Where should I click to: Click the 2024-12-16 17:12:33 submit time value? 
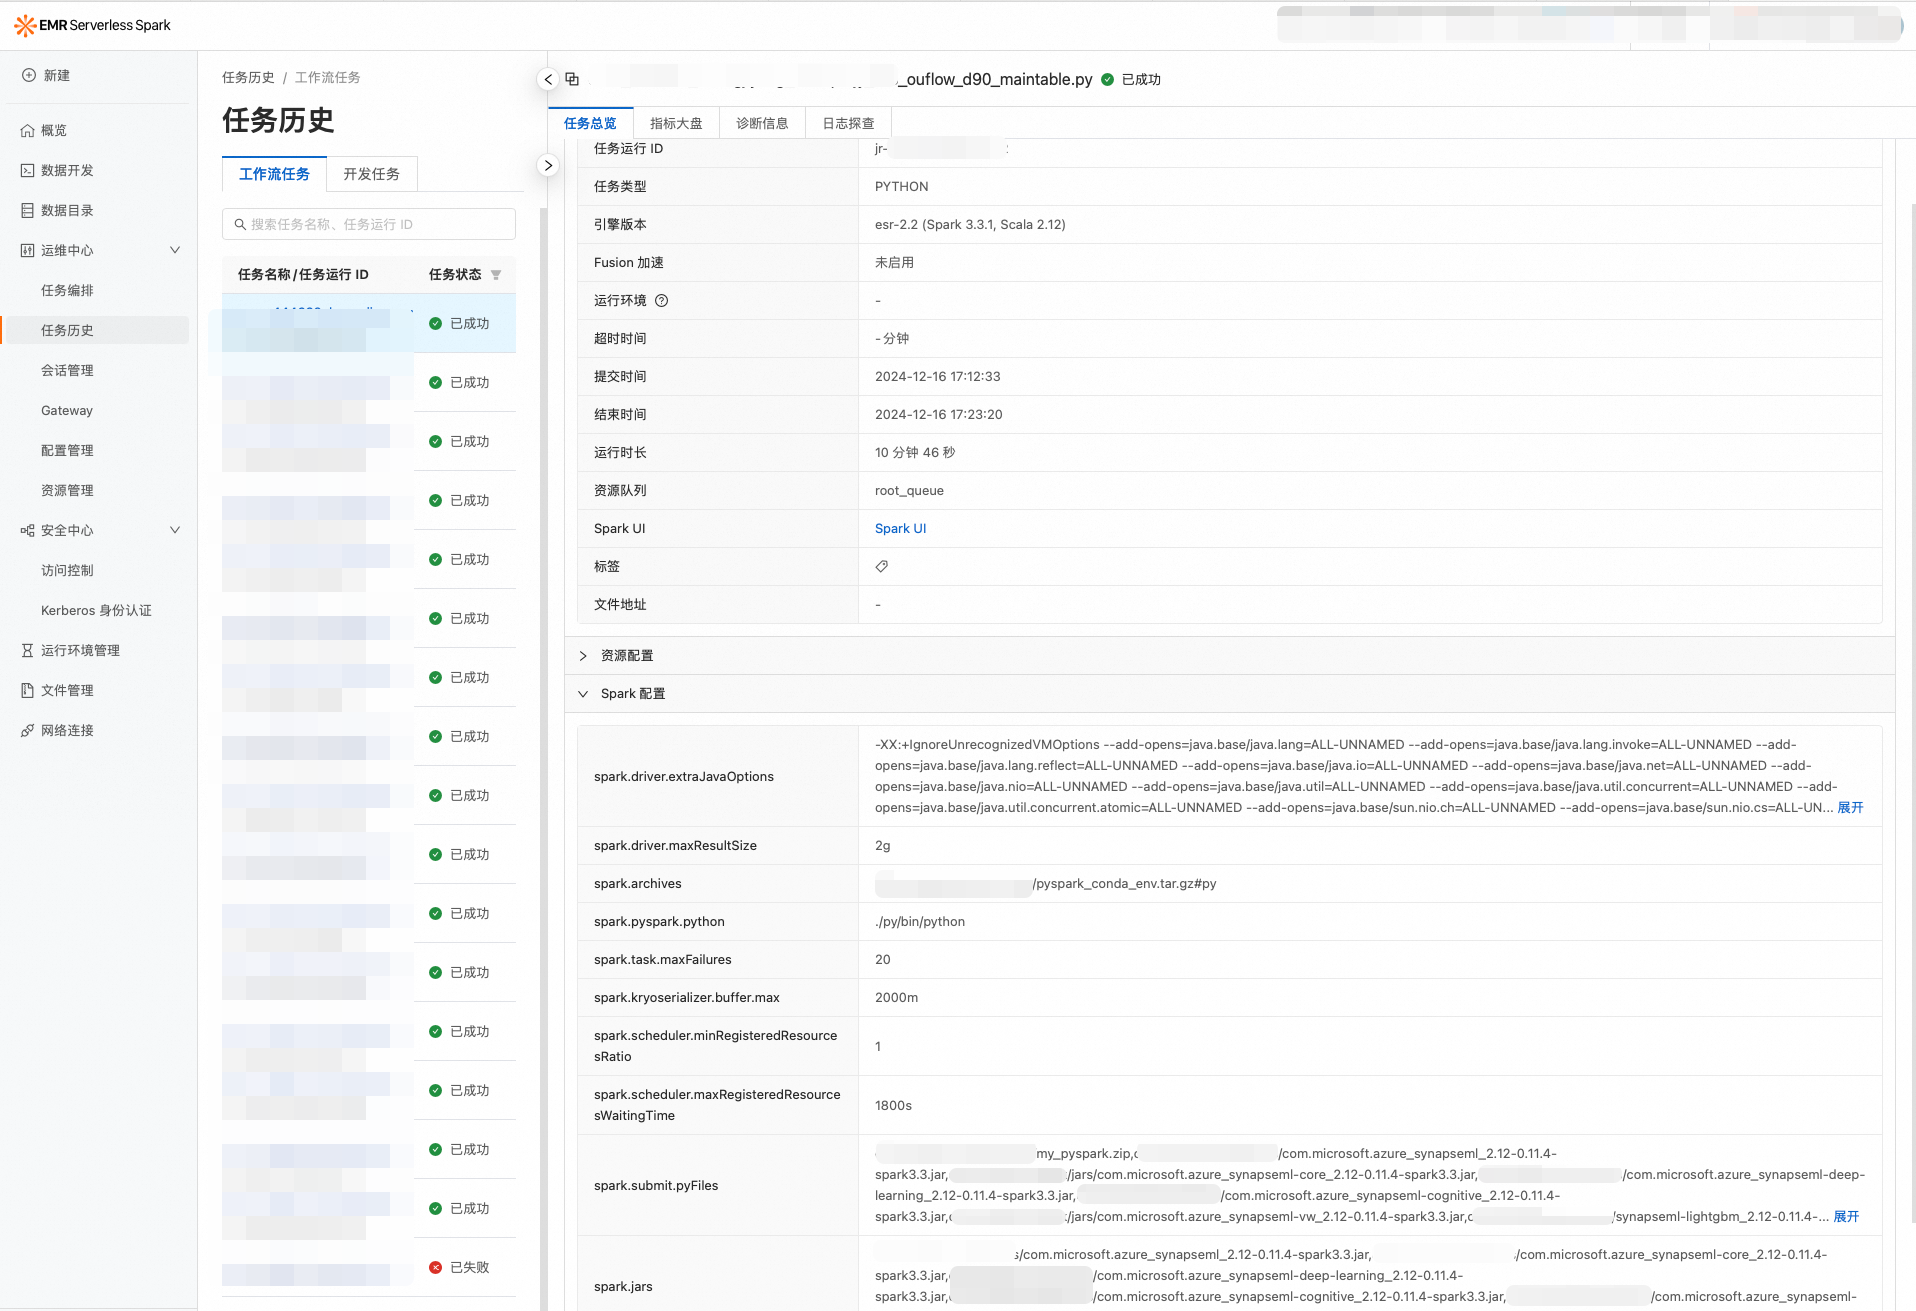coord(937,377)
